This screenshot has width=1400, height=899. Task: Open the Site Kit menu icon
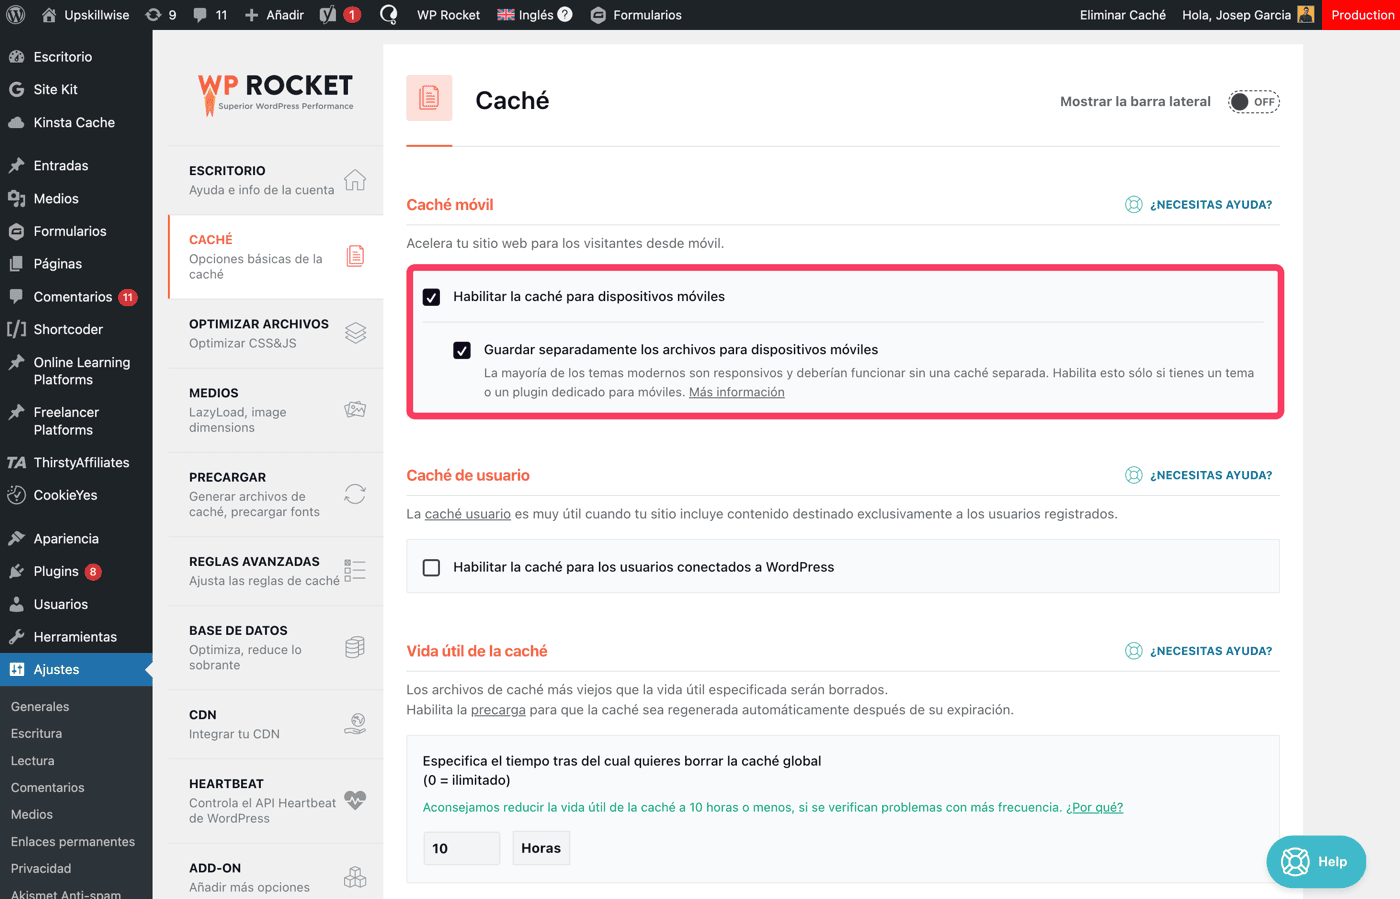click(16, 89)
